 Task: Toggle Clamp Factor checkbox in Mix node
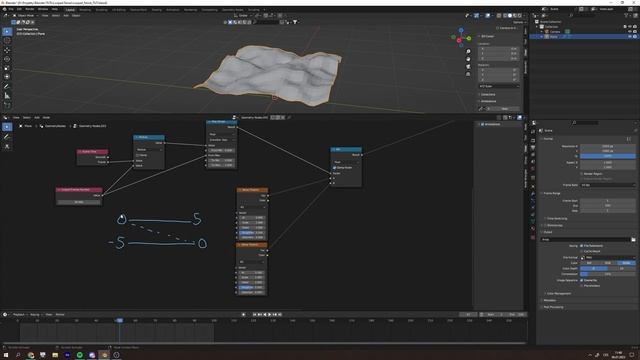[334, 168]
